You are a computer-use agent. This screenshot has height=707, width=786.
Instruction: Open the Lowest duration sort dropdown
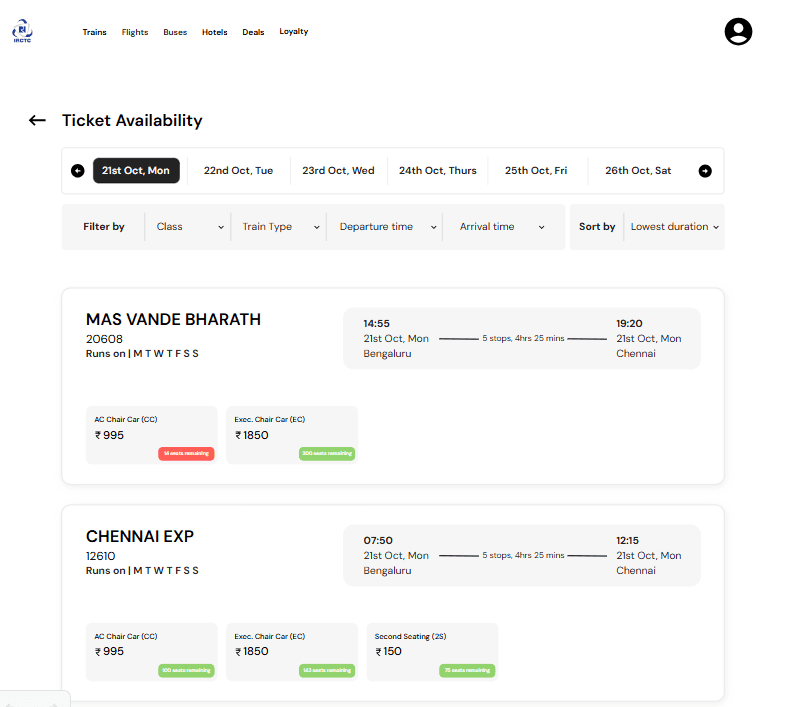pyautogui.click(x=674, y=227)
